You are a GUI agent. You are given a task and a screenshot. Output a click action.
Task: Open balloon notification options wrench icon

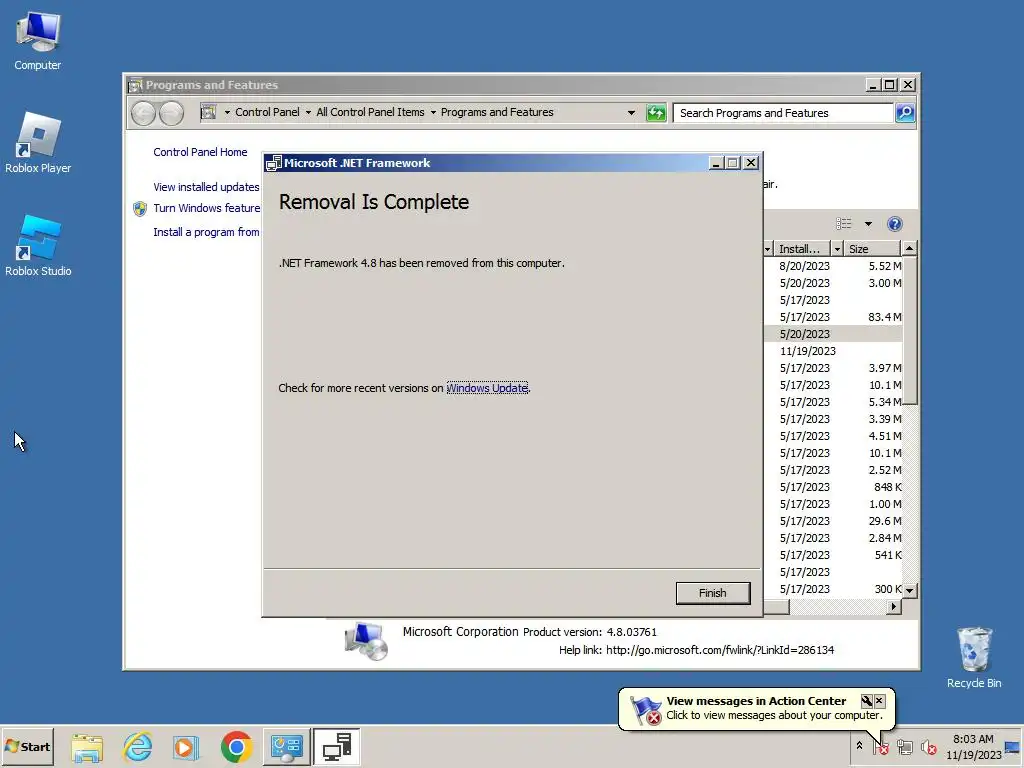pos(867,701)
